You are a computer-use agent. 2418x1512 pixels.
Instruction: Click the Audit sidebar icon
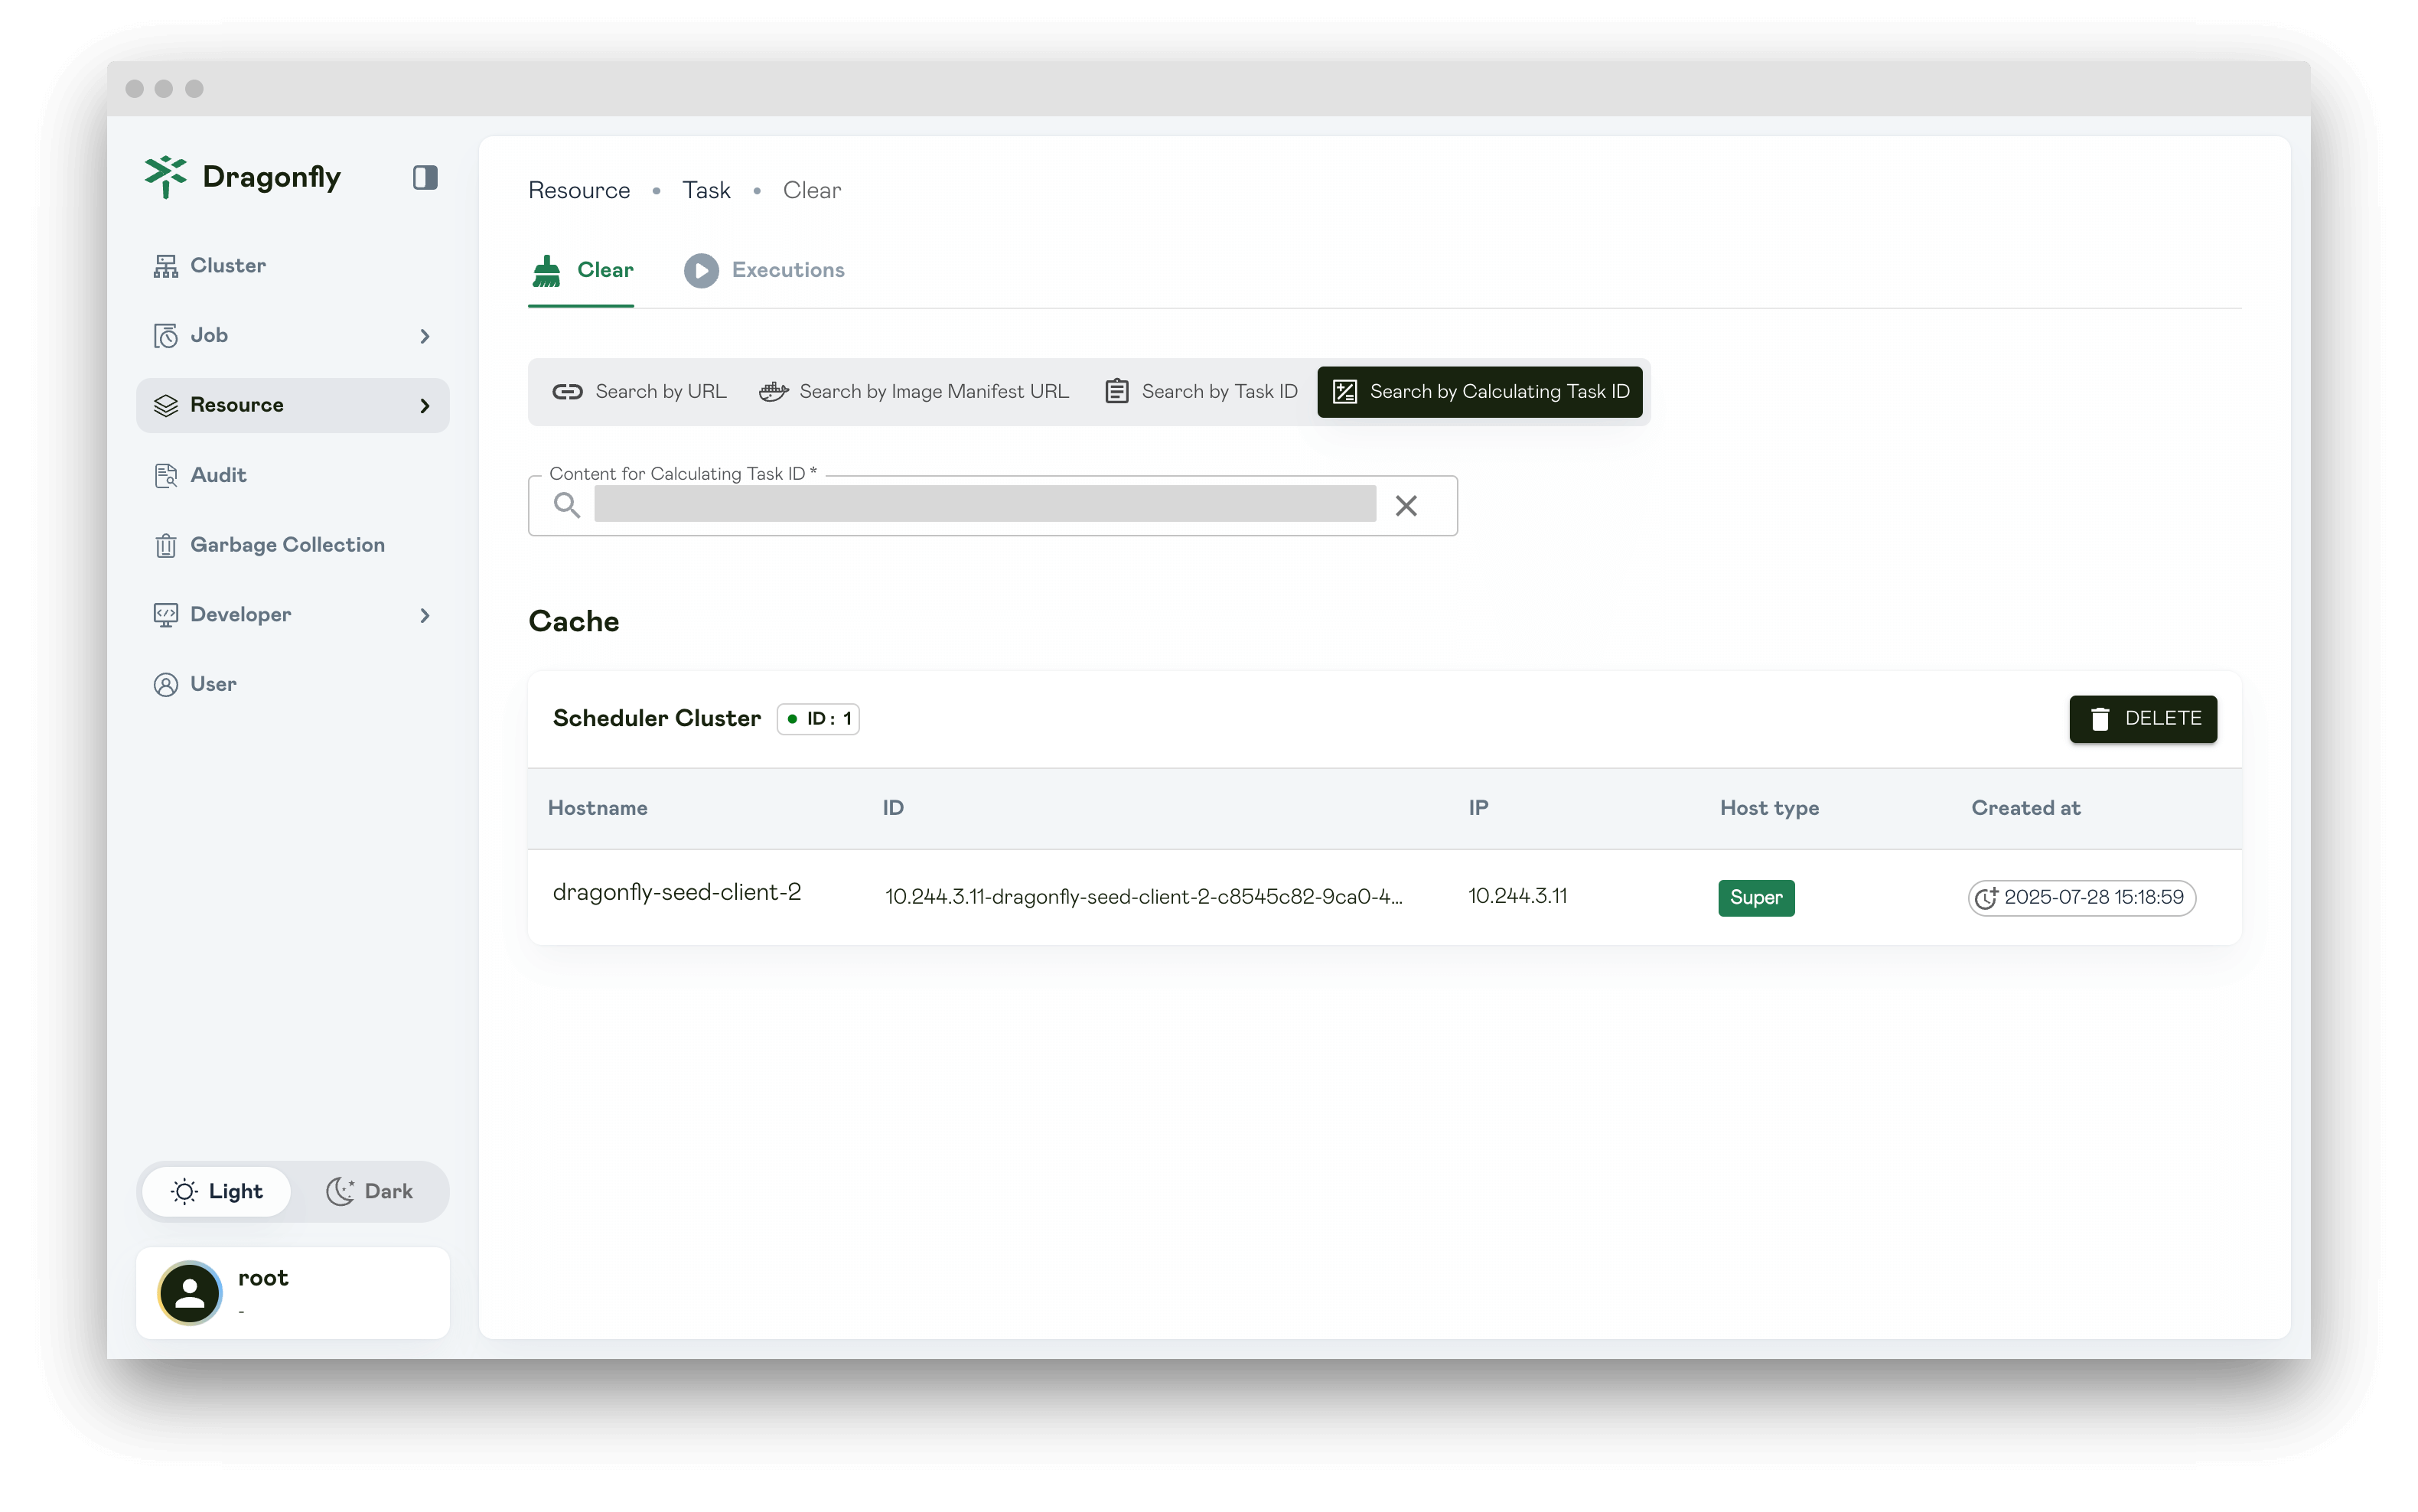(166, 475)
